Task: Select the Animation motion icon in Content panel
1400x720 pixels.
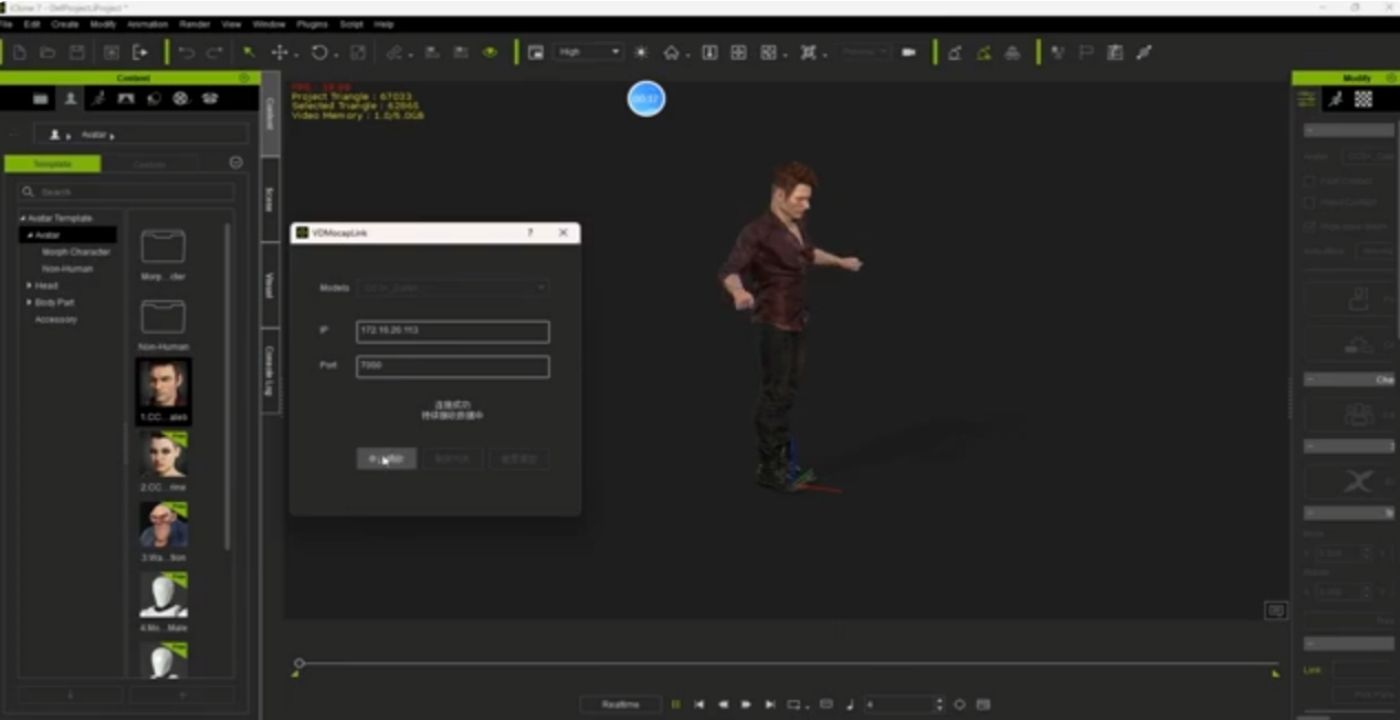Action: pos(98,98)
